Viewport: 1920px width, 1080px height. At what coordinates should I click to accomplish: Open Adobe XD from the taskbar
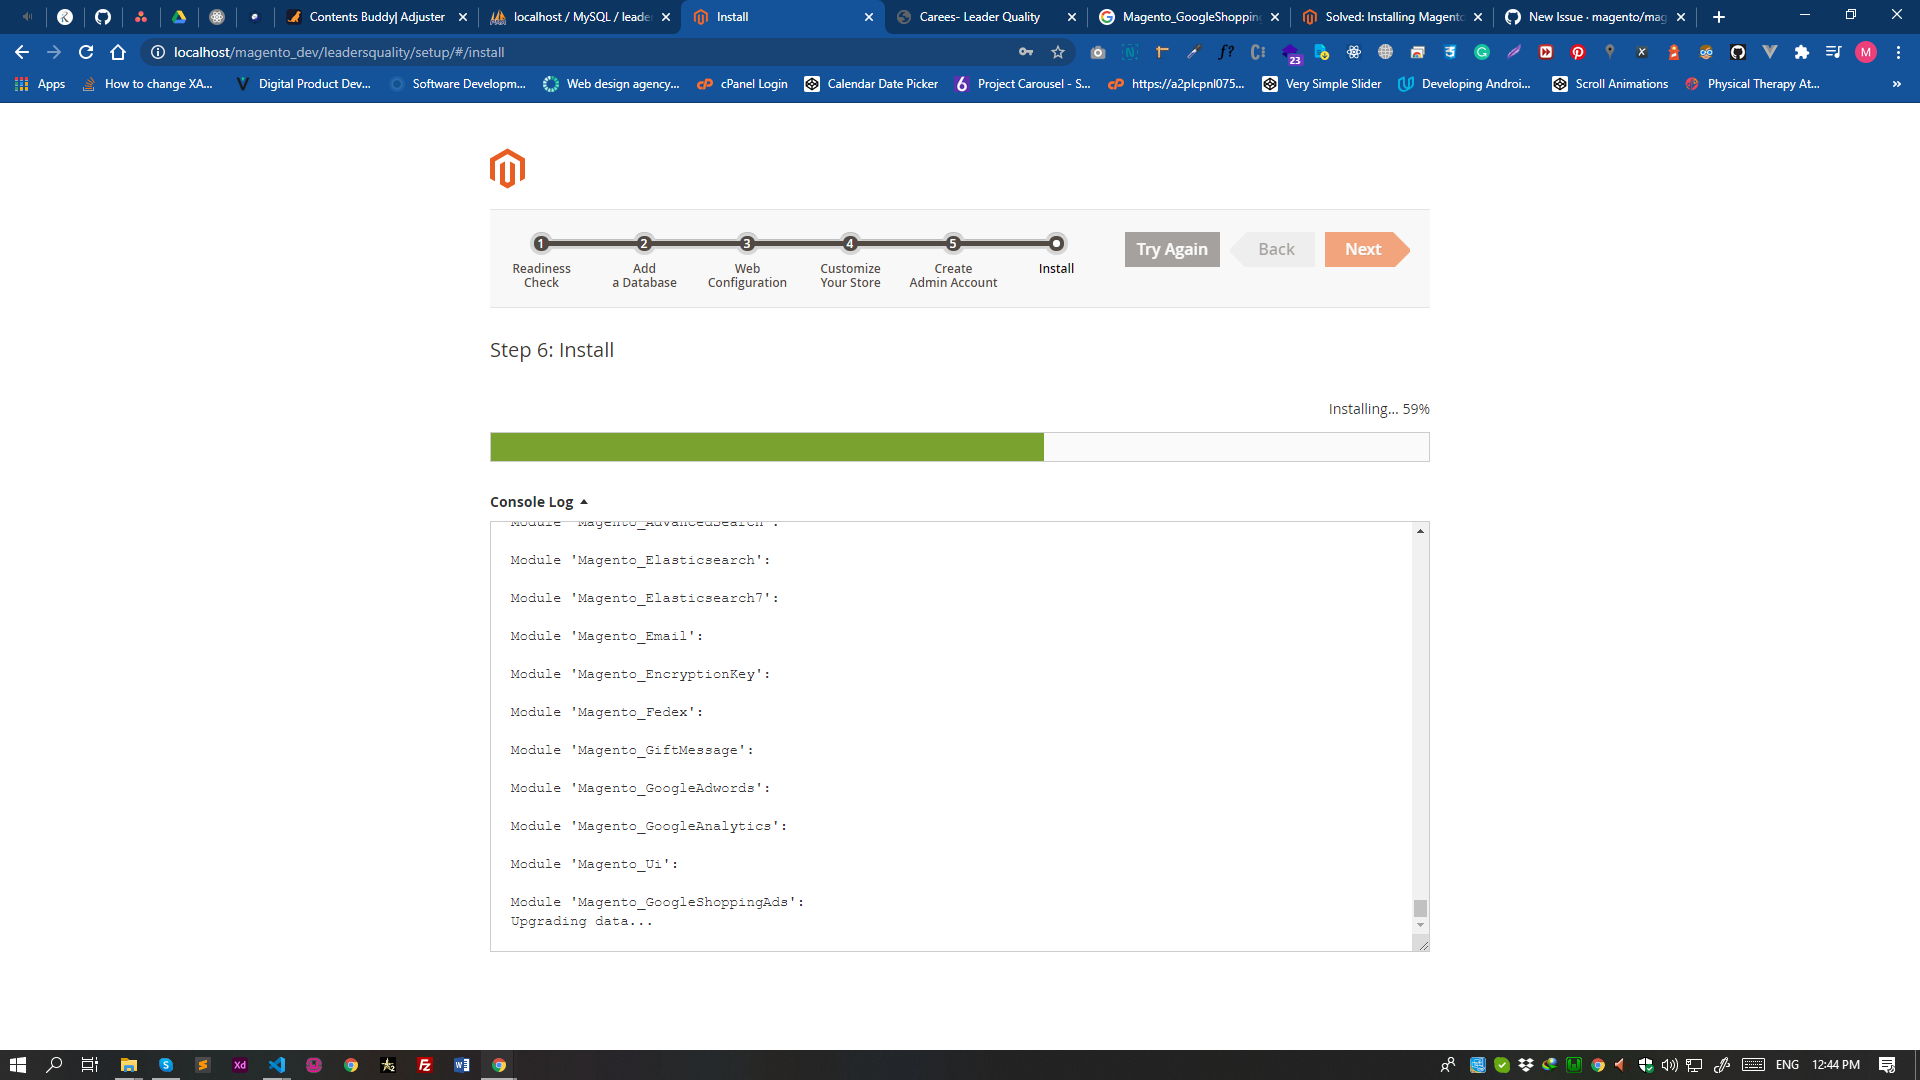[x=240, y=1064]
